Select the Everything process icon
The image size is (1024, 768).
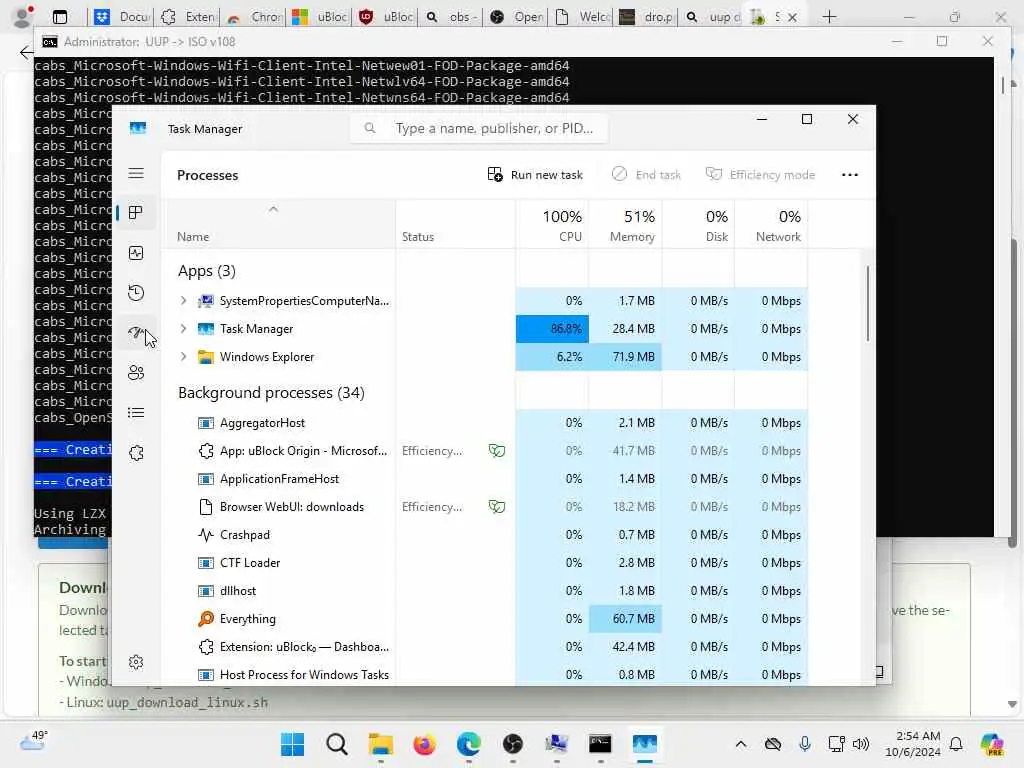[x=206, y=618]
